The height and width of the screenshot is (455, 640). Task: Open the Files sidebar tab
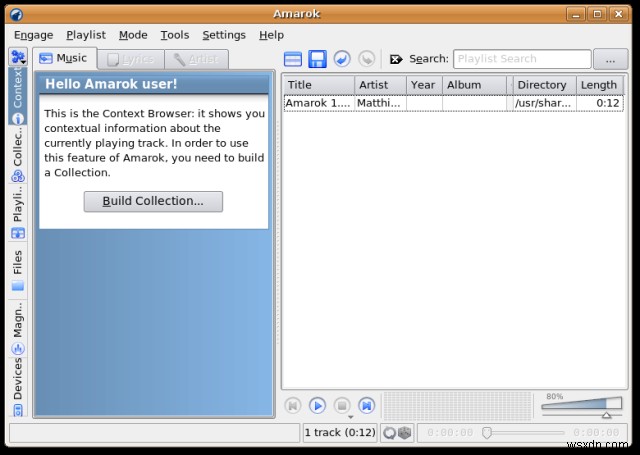pos(18,269)
